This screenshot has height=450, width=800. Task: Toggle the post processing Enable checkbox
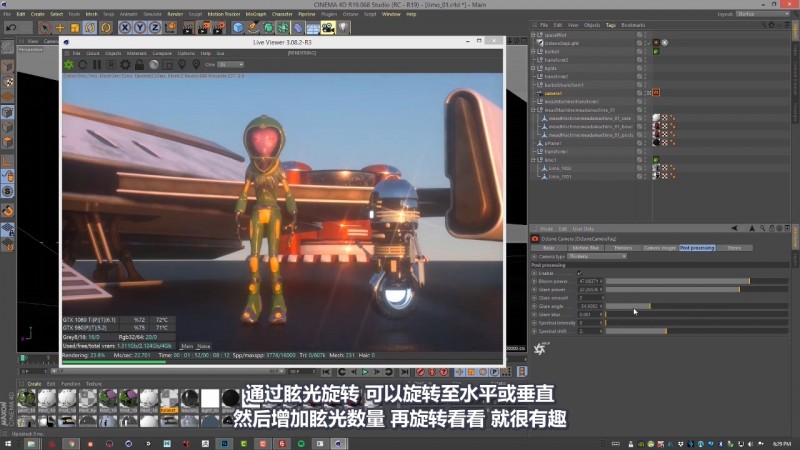(x=580, y=273)
